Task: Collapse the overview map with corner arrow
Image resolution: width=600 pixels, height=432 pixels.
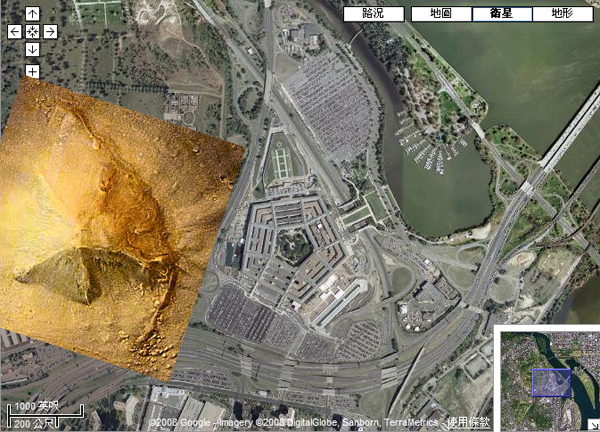Action: 592,424
